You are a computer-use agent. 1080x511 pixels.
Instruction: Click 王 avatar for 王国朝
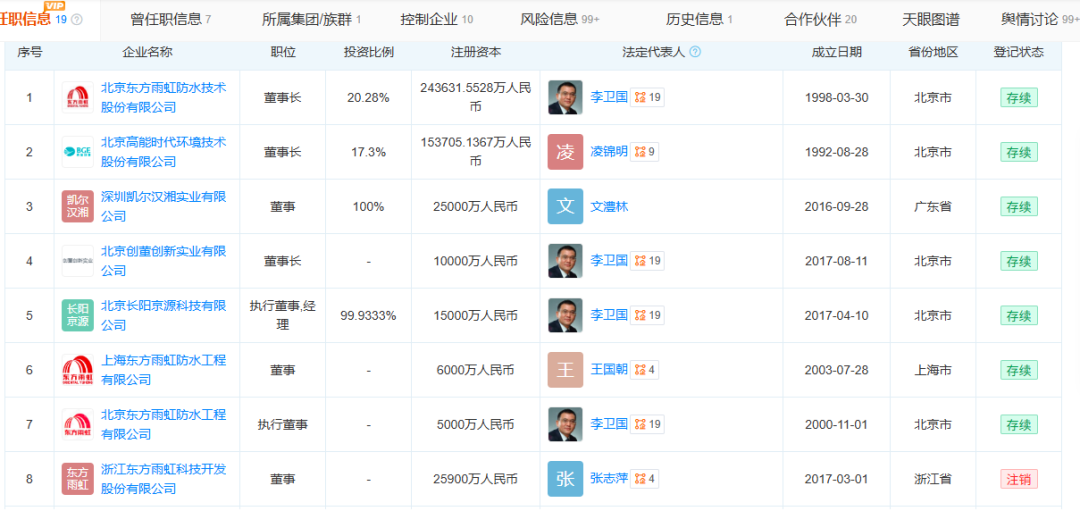pos(565,370)
